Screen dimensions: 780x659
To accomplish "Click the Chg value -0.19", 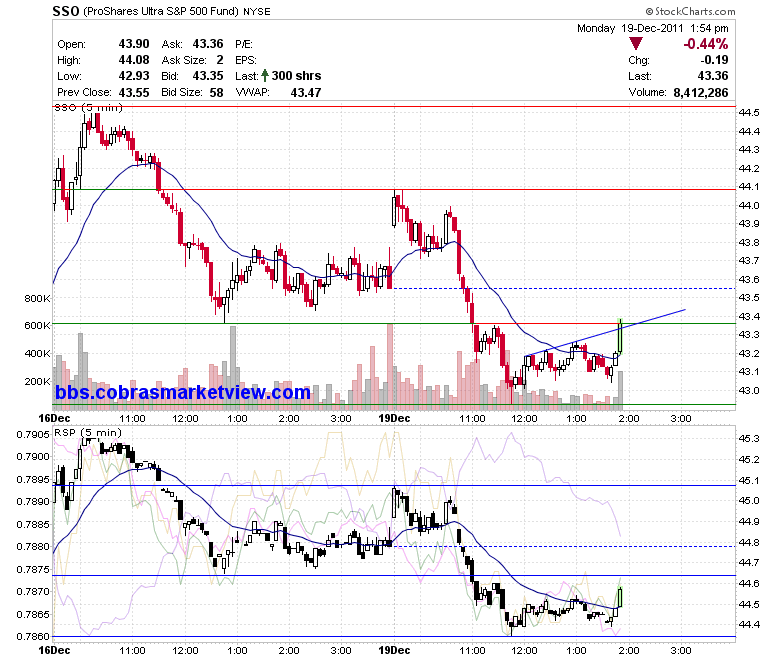I will (714, 60).
